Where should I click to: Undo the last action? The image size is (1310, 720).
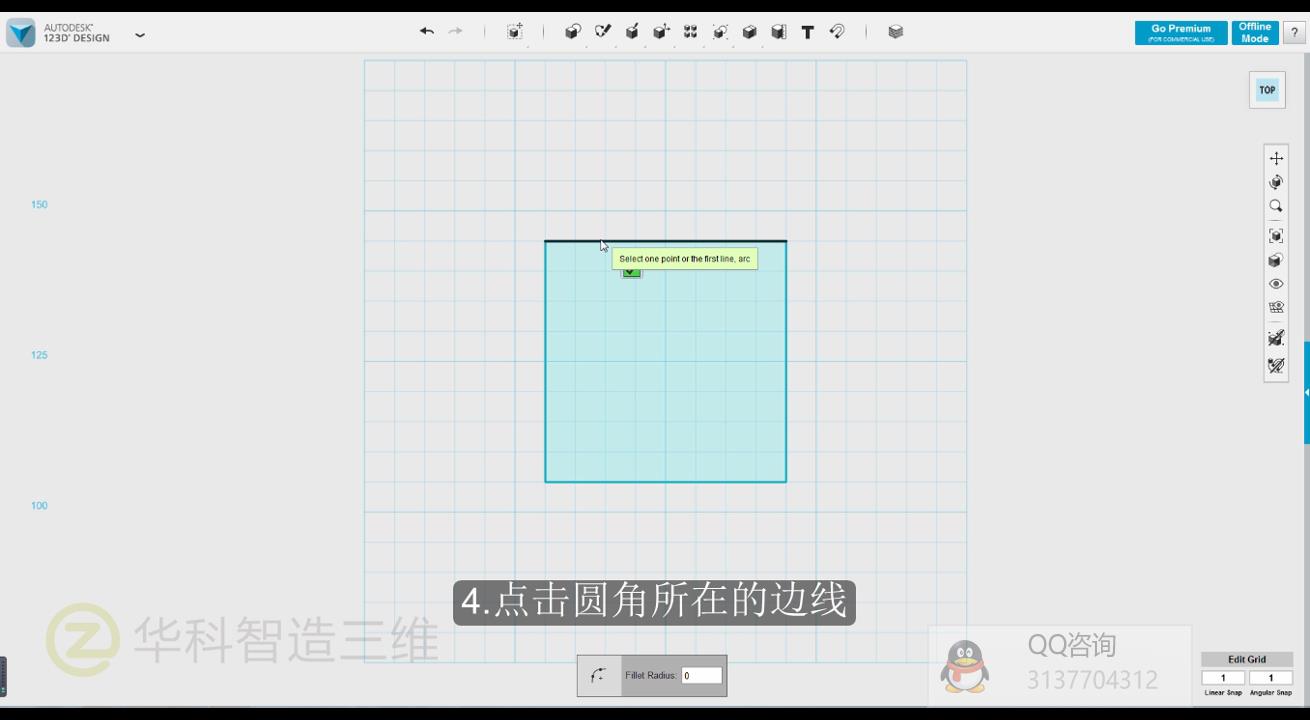[x=427, y=32]
